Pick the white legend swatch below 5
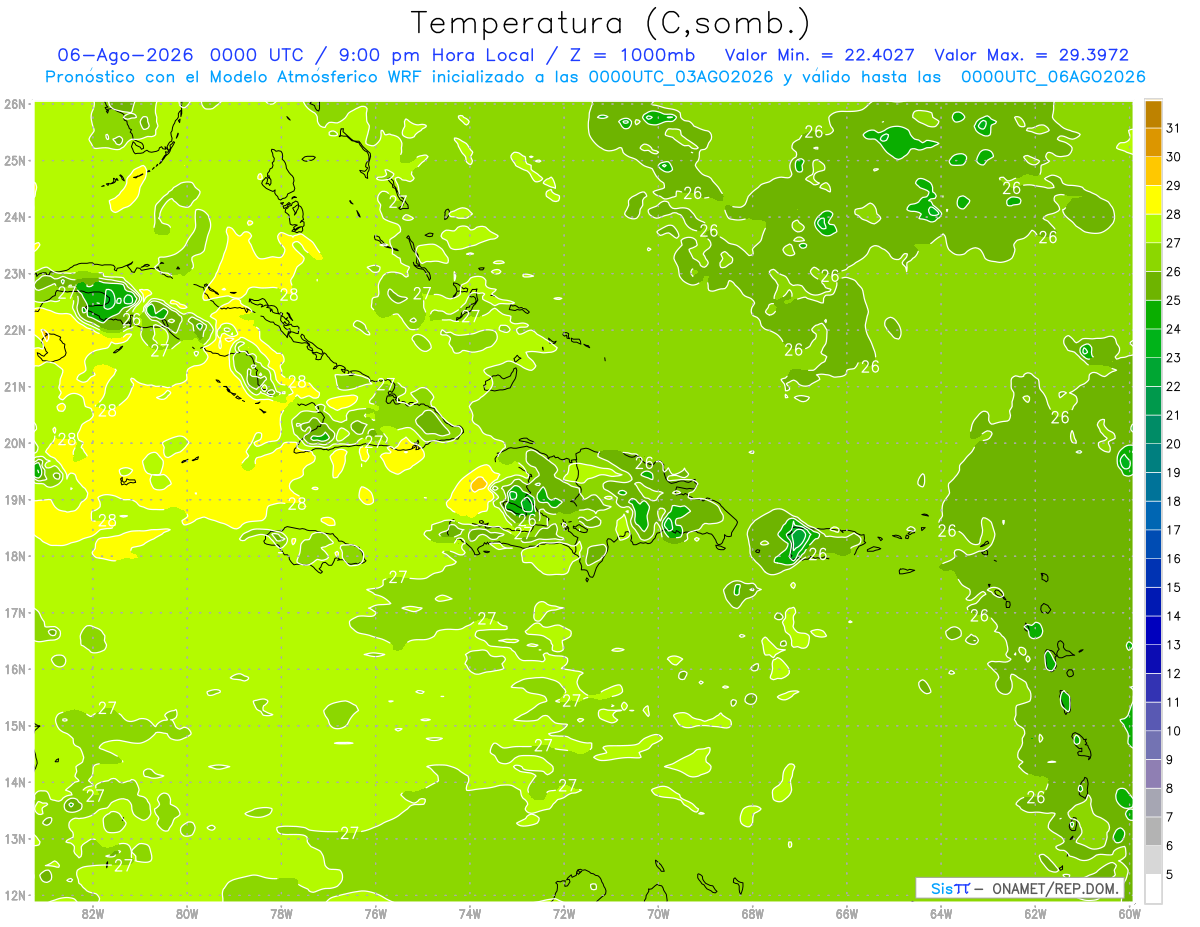 tap(1153, 888)
